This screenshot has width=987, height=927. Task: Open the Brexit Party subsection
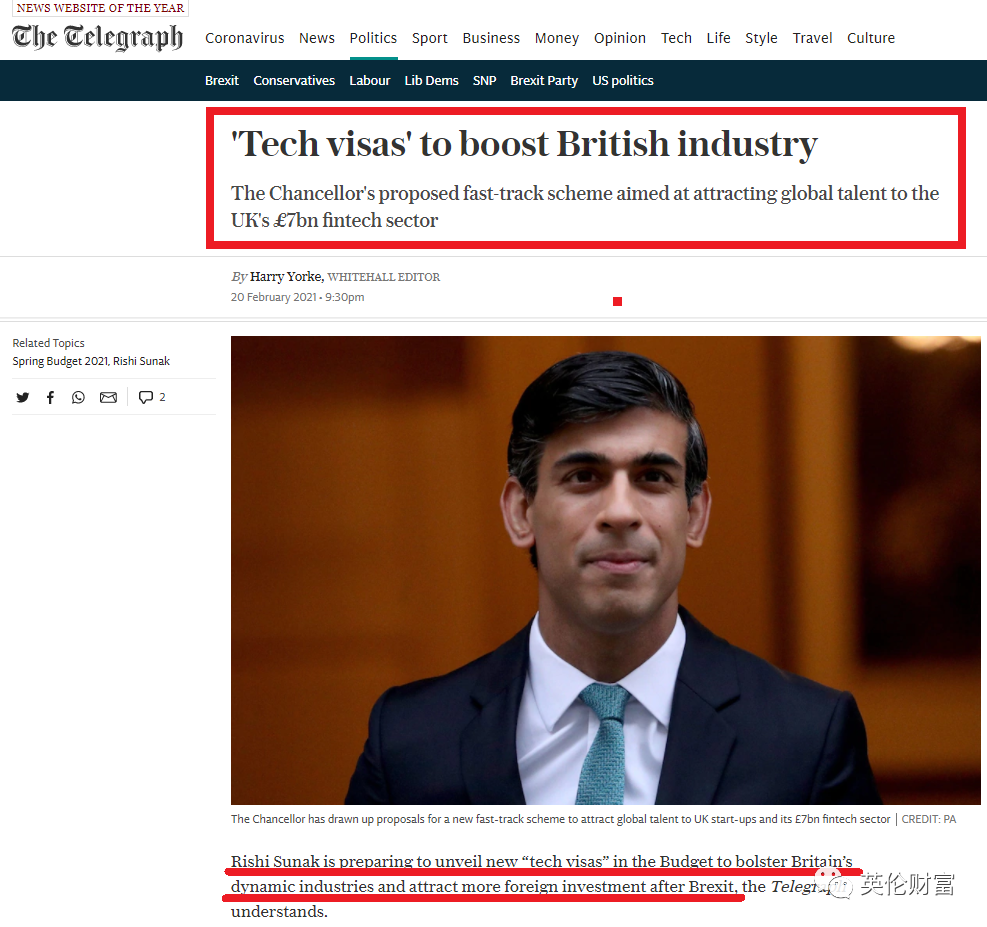544,81
